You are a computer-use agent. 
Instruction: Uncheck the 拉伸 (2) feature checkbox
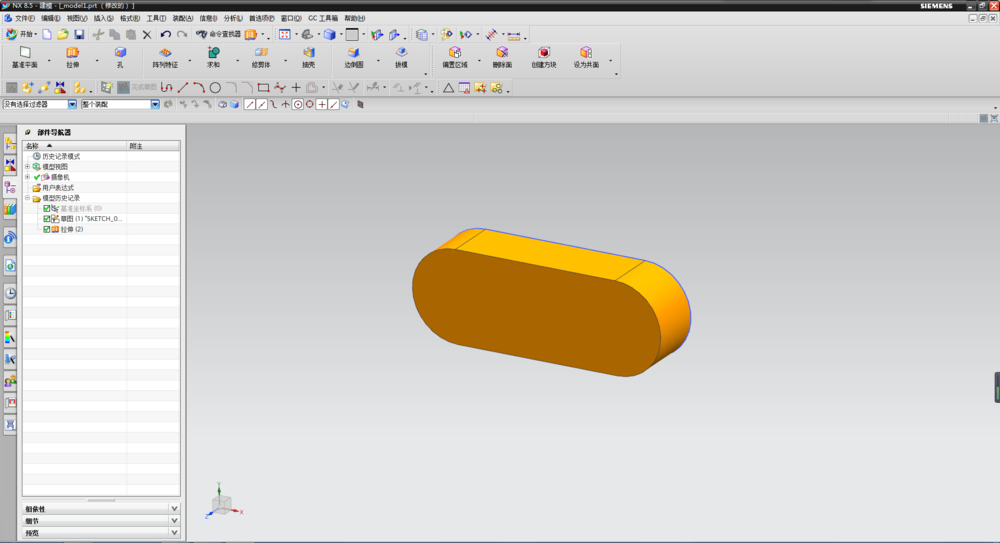pyautogui.click(x=46, y=229)
